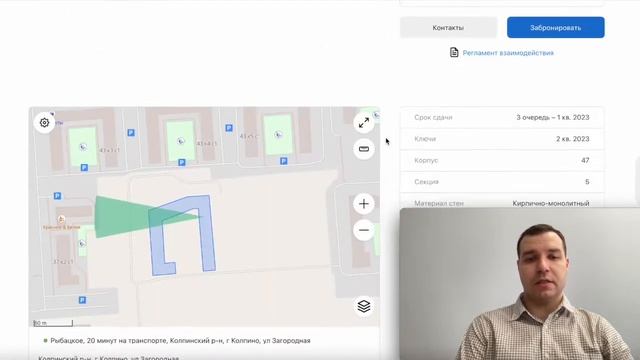Select the Срок сдачи value 3 очередь – 1 кв. 2023
The height and width of the screenshot is (360, 640).
tap(553, 118)
